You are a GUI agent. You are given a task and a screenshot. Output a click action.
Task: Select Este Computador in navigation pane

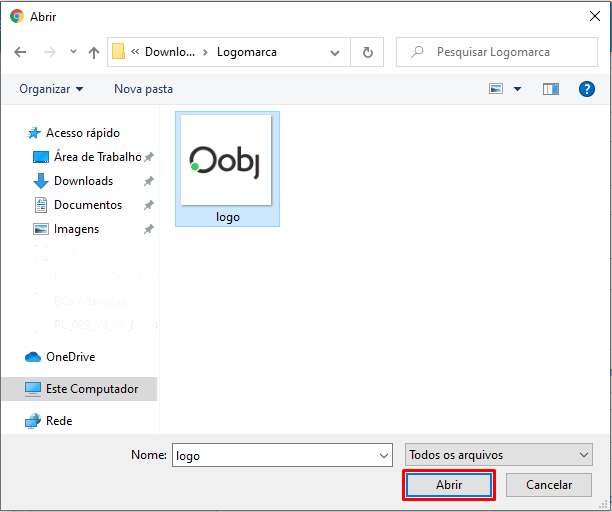pyautogui.click(x=79, y=389)
